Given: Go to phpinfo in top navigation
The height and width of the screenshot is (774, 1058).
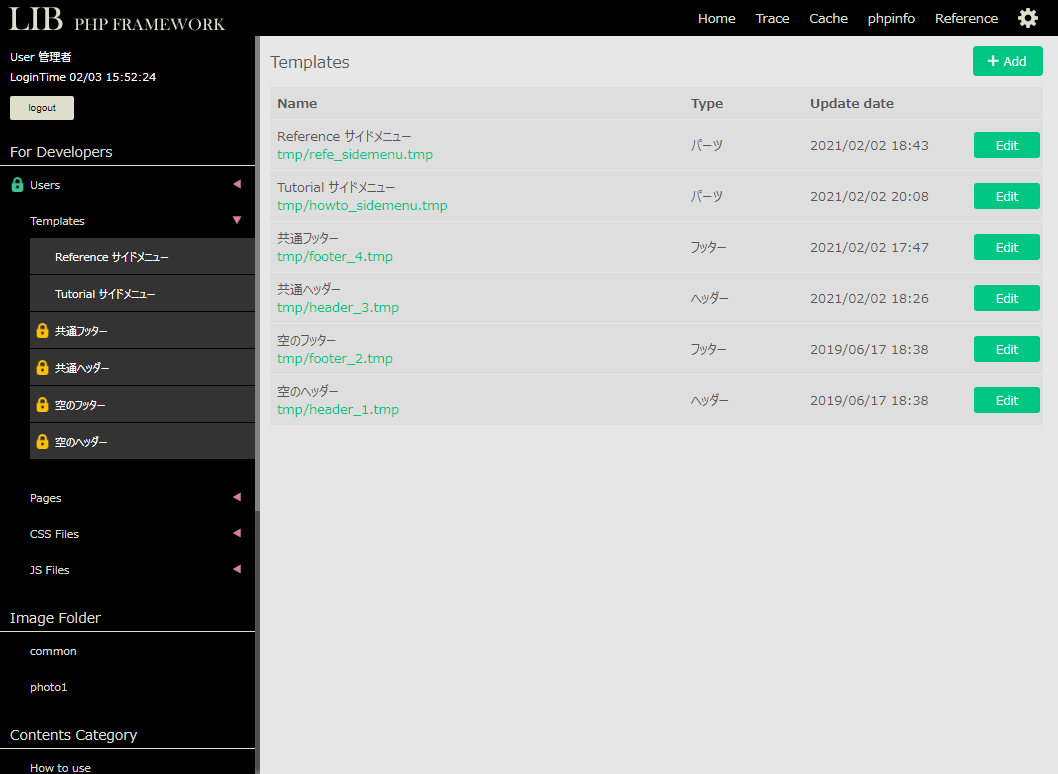Looking at the screenshot, I should [891, 18].
